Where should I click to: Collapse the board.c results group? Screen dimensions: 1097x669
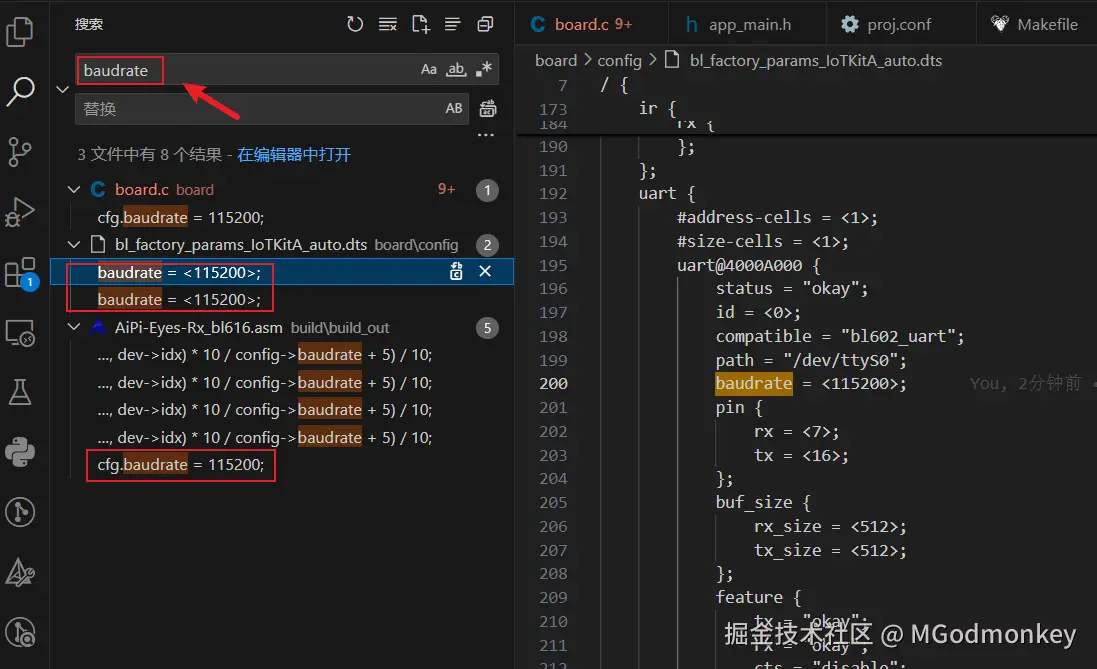click(x=73, y=190)
